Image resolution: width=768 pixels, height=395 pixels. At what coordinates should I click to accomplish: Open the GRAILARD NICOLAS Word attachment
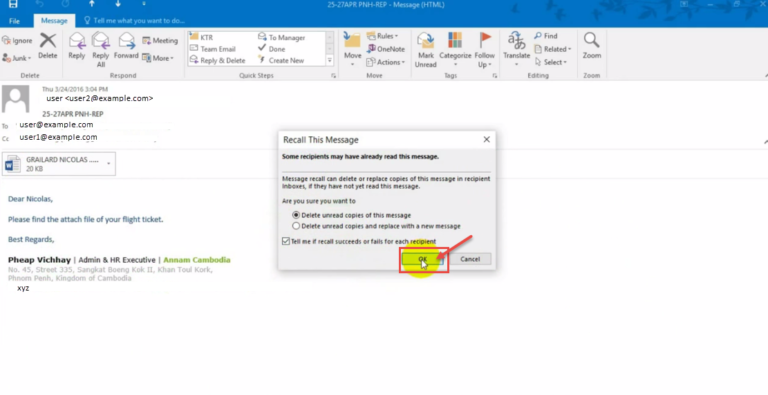[53, 164]
